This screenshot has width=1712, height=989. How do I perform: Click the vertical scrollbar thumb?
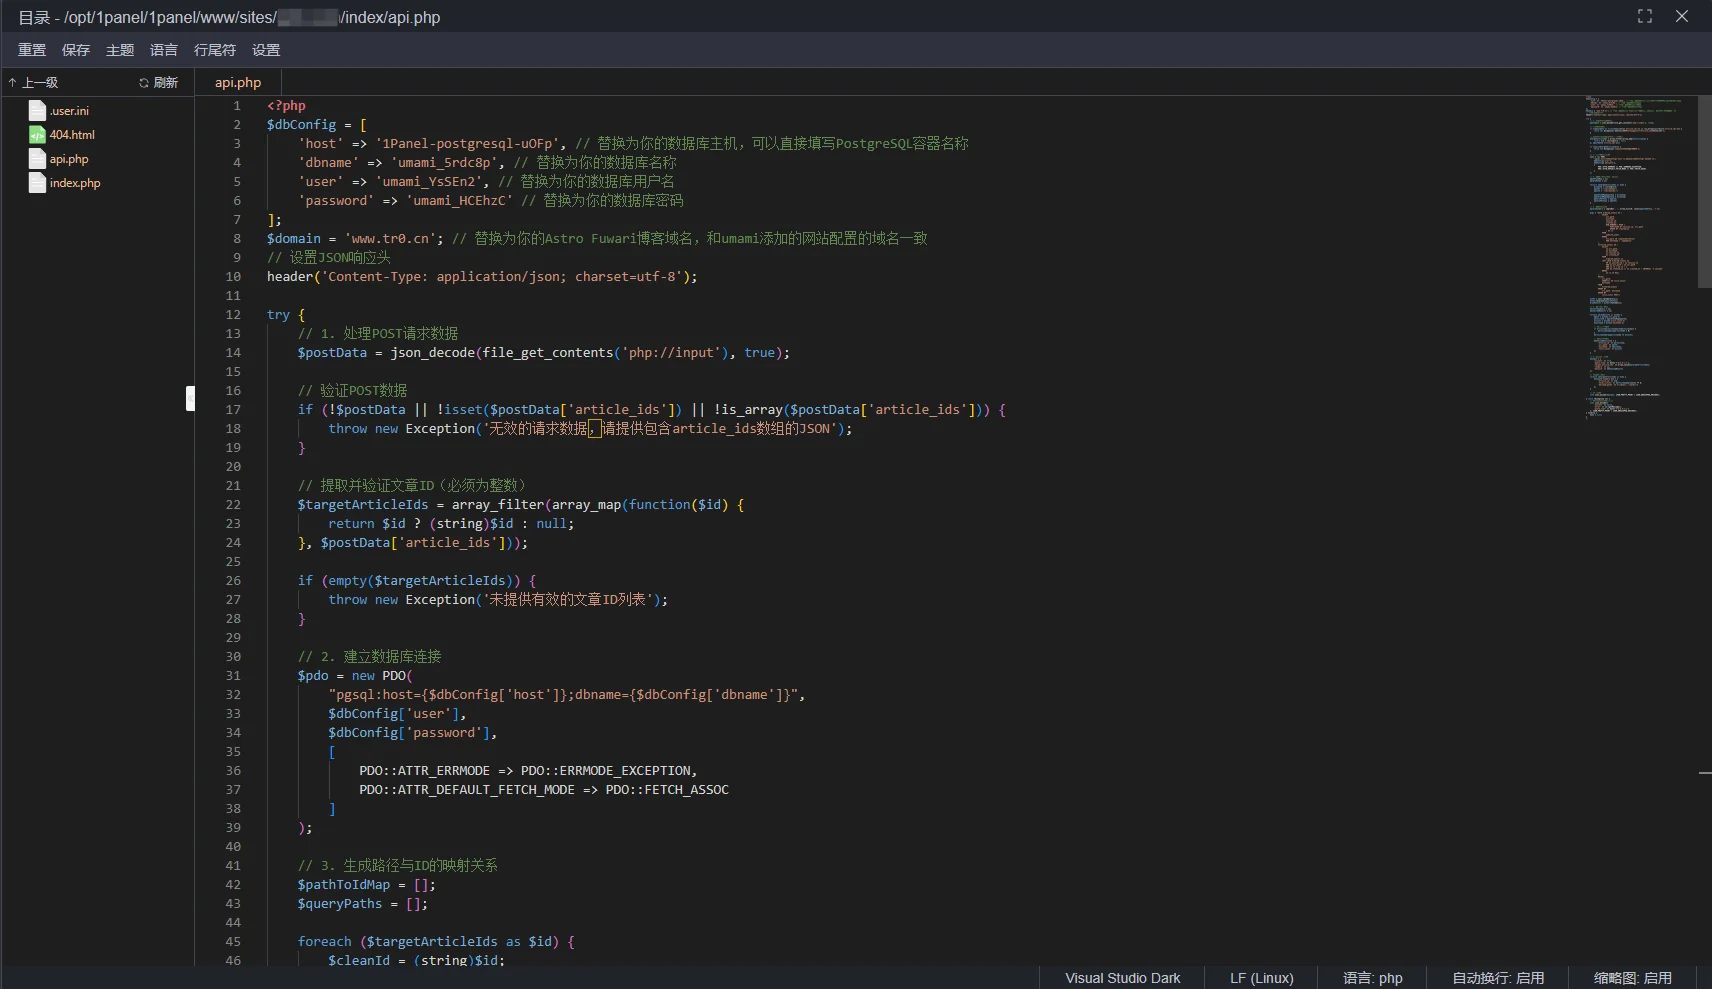1705,192
